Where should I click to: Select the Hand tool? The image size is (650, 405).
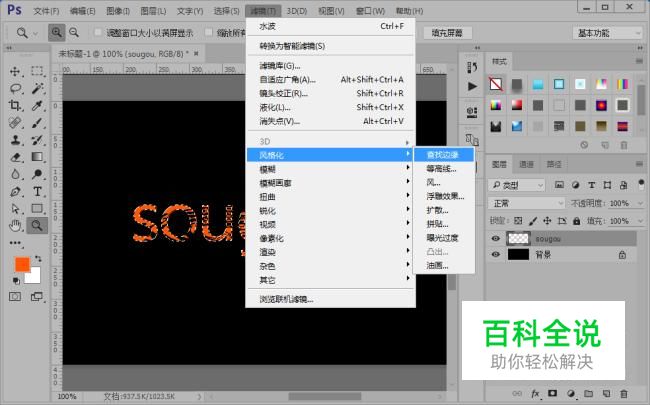click(15, 226)
